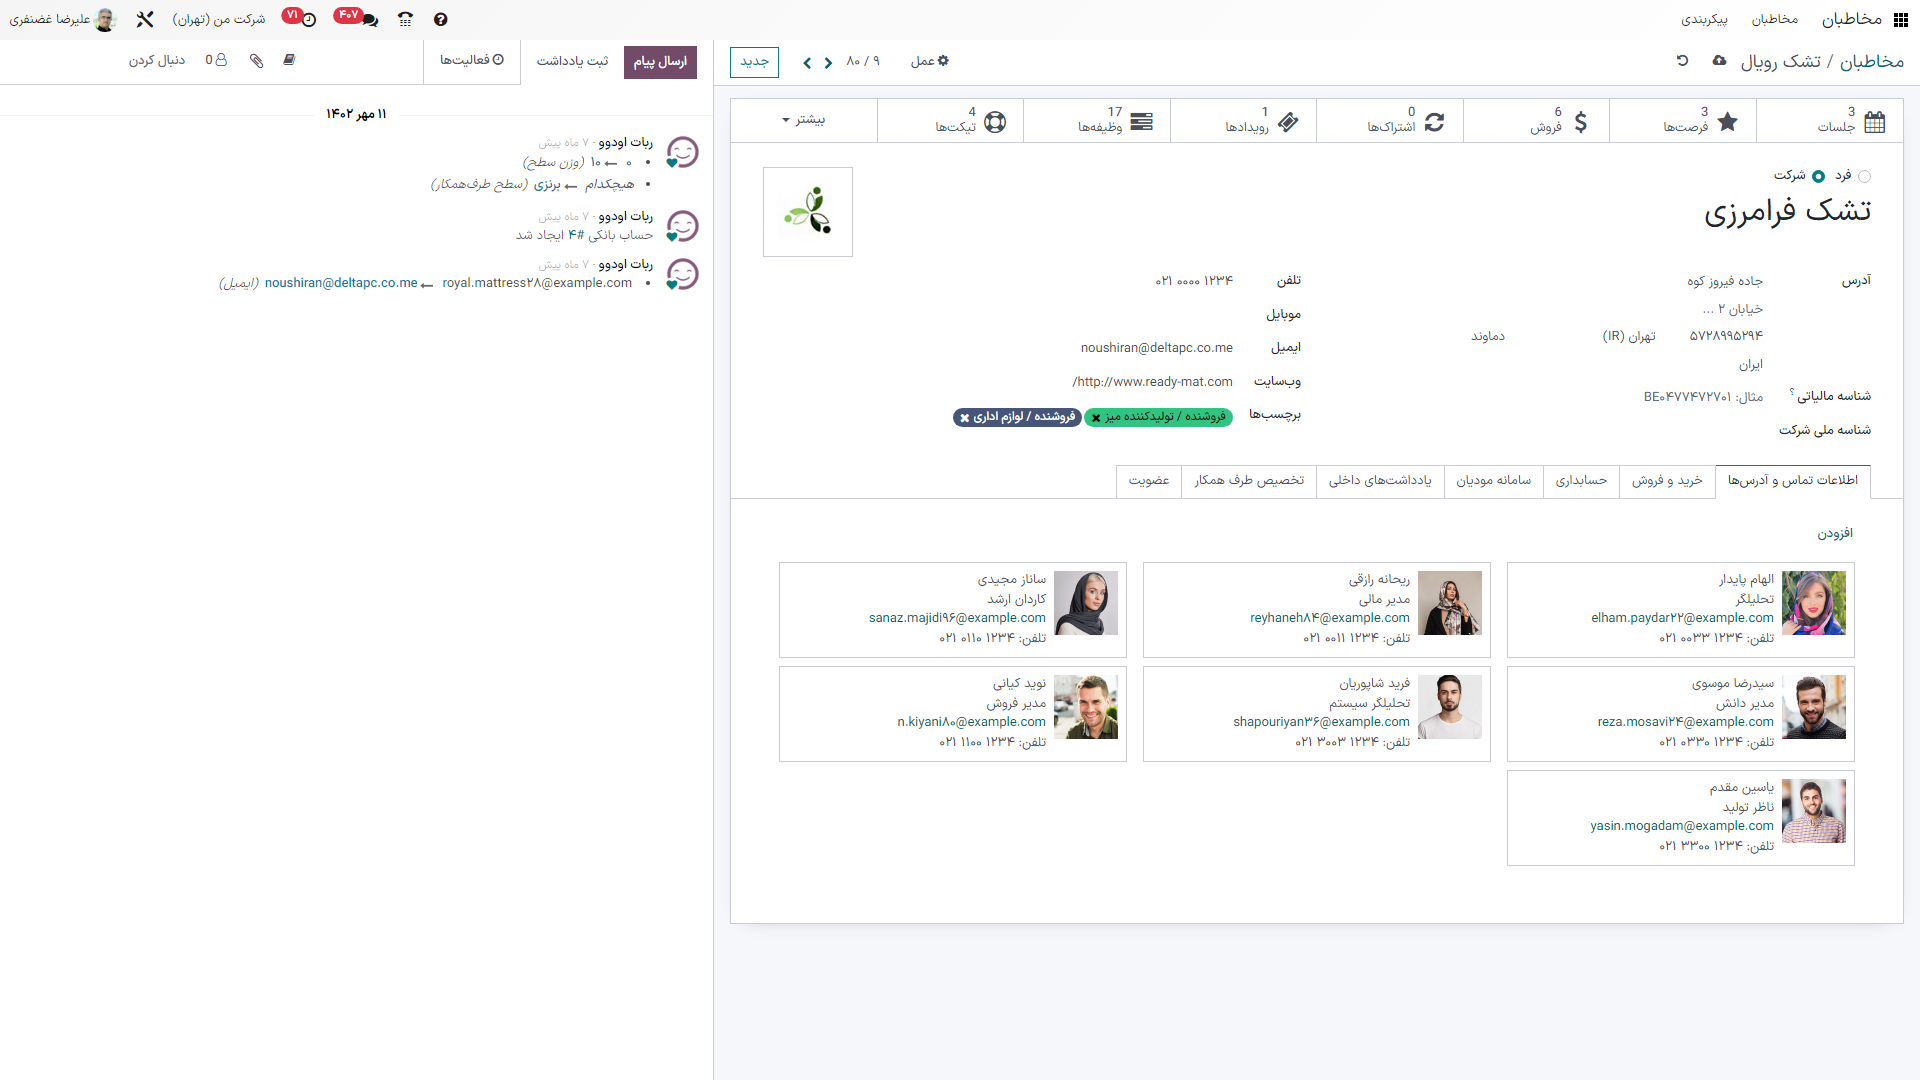Image resolution: width=1920 pixels, height=1080 pixels.
Task: Select the Individual (فرد) radio button
Action: tap(1864, 176)
